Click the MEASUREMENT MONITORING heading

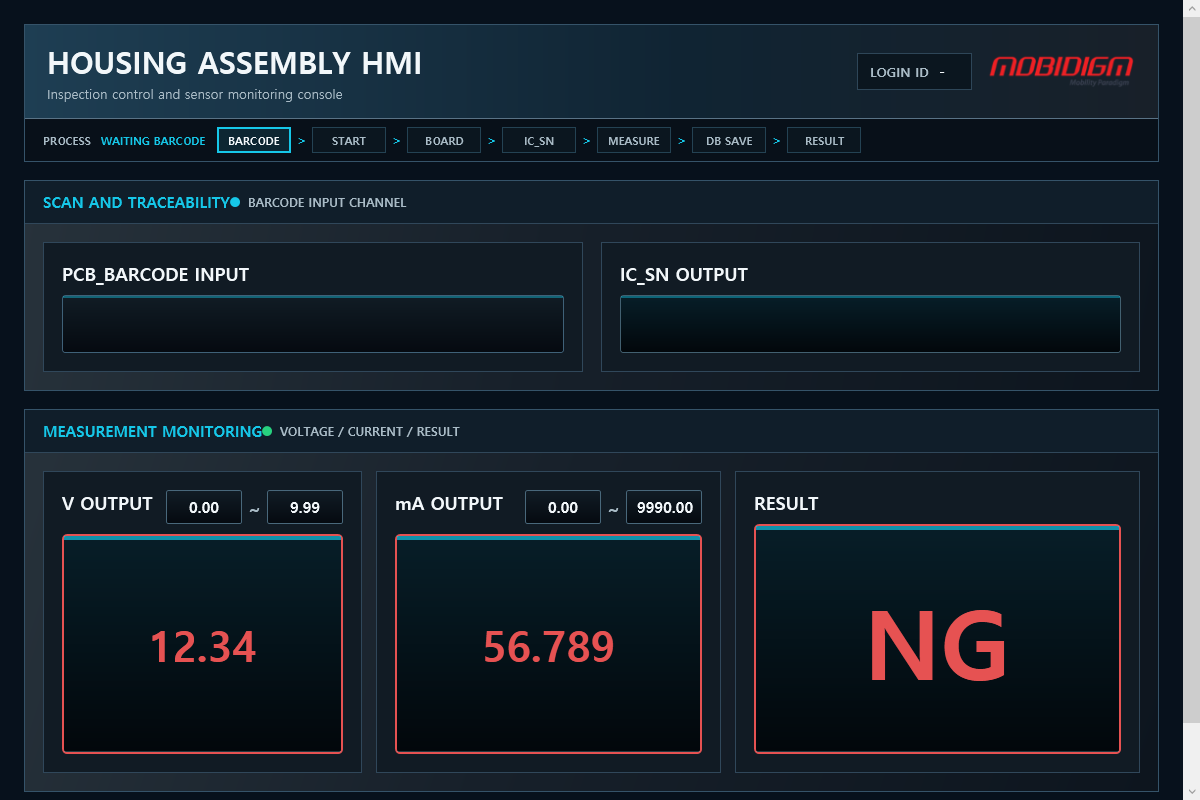coord(152,431)
